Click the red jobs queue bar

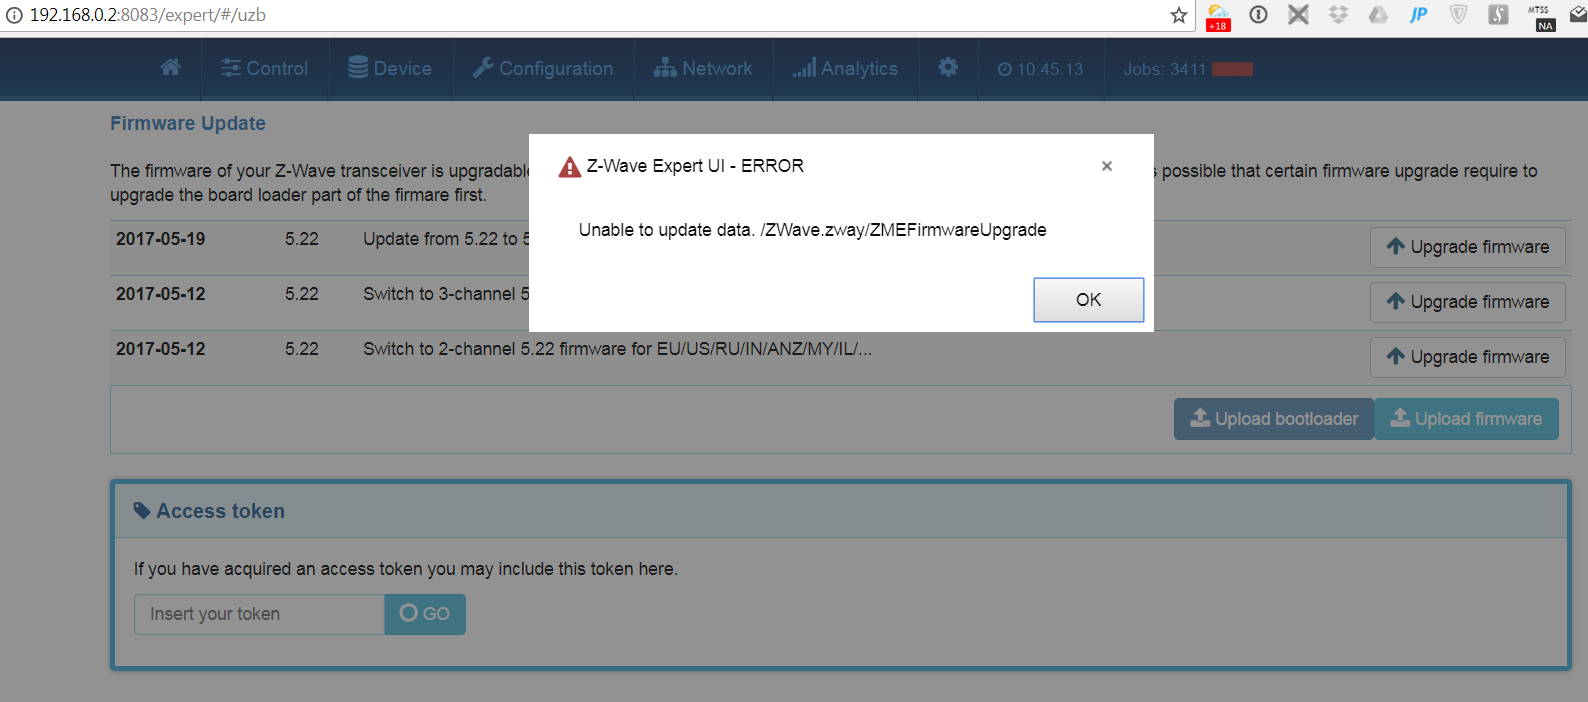1232,69
